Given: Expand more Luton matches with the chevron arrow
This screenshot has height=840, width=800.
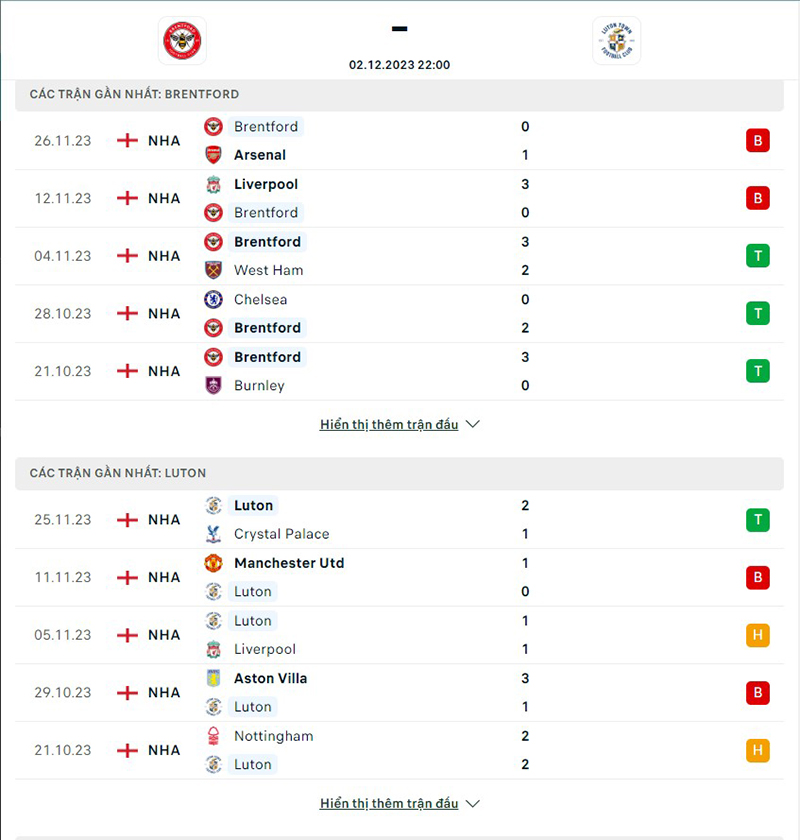Looking at the screenshot, I should 471,803.
